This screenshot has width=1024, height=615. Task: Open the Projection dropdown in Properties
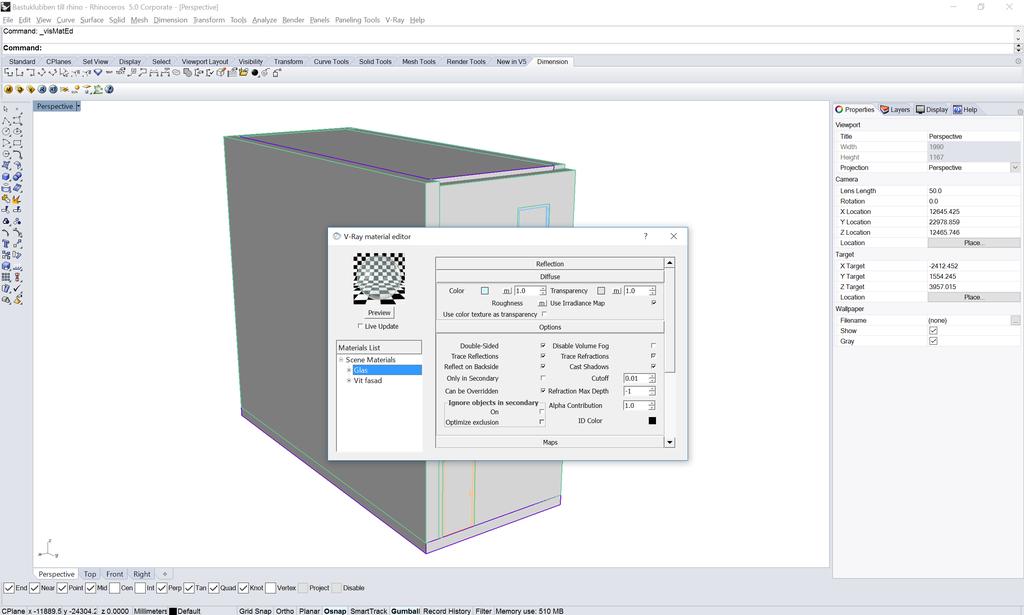1015,168
